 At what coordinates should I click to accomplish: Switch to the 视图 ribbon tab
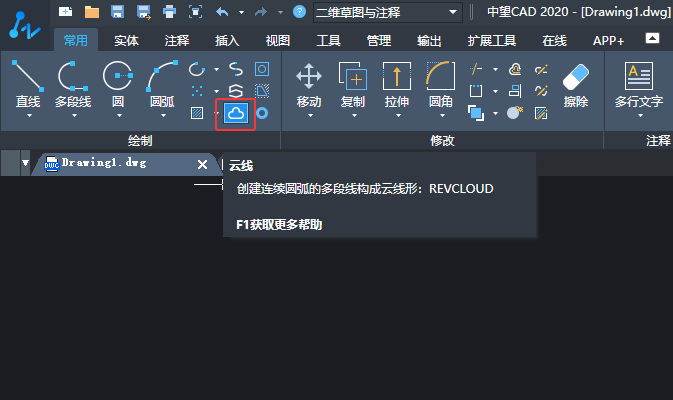[278, 40]
